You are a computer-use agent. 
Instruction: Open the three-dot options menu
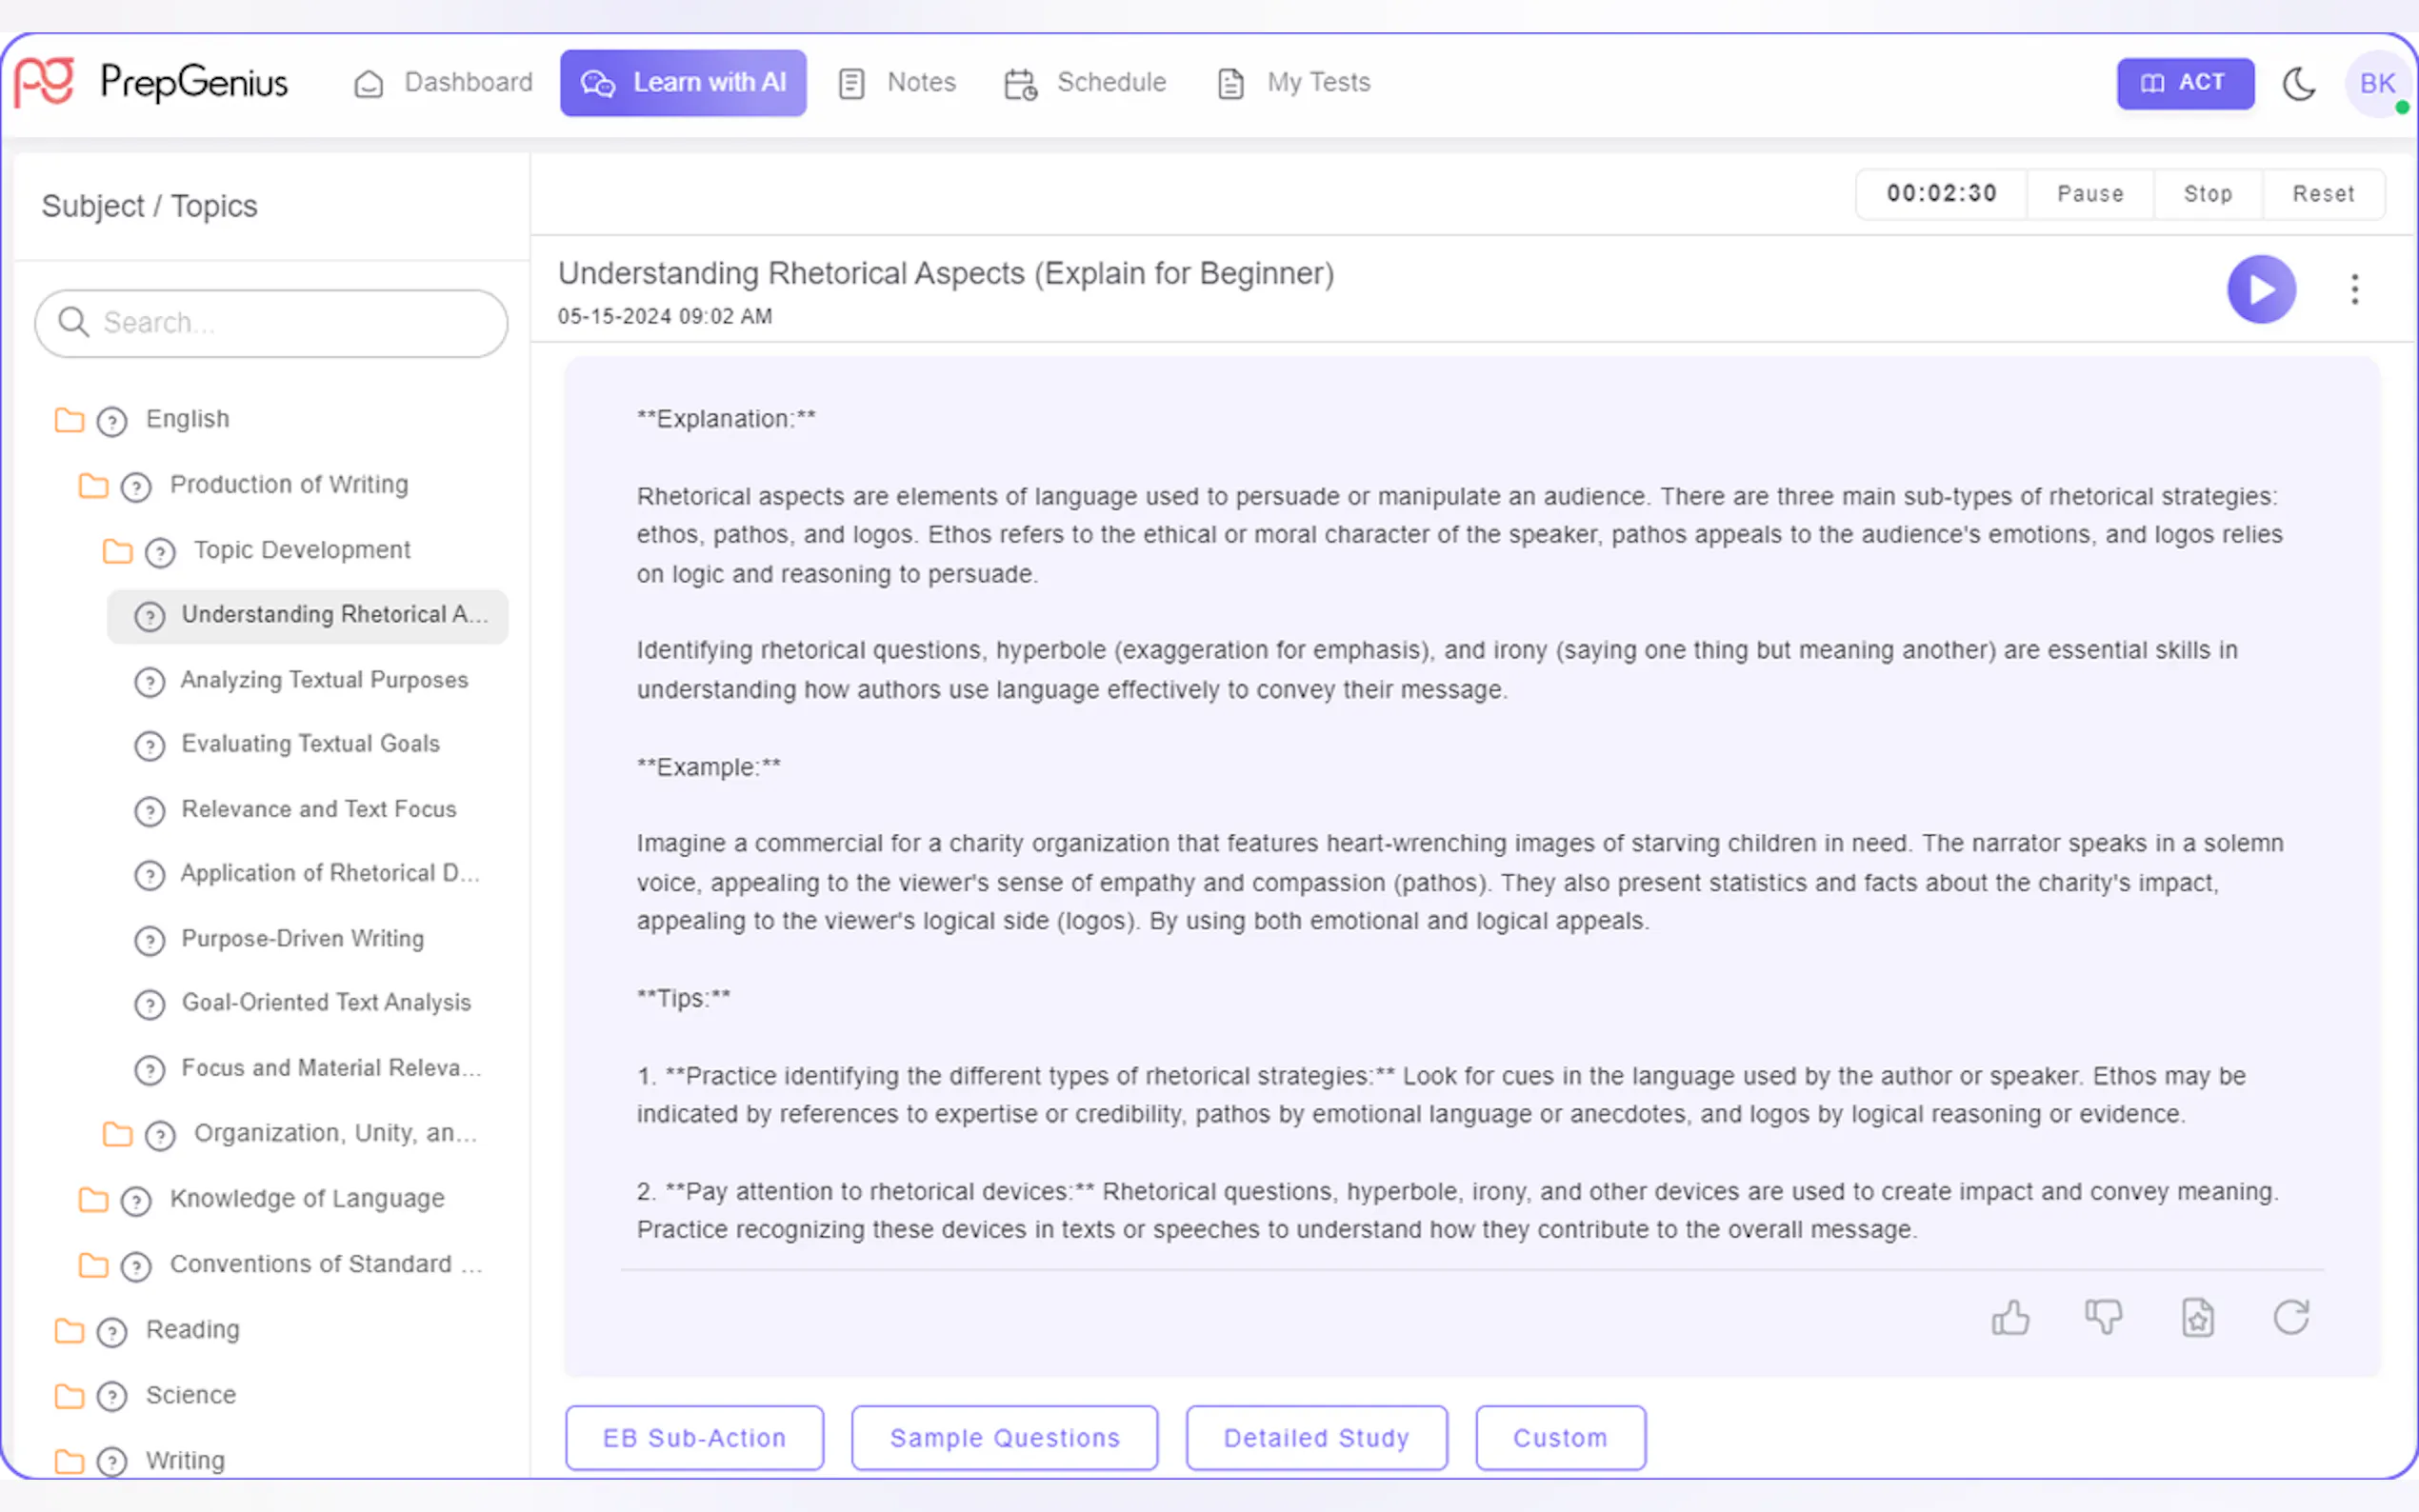(x=2355, y=289)
